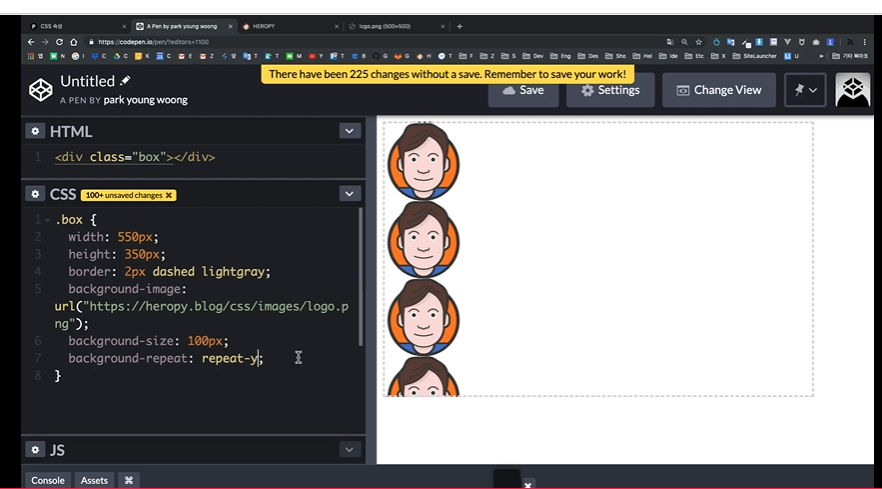Image resolution: width=882 pixels, height=489 pixels.
Task: Switch to the HEROPY browser tab
Action: pyautogui.click(x=288, y=26)
